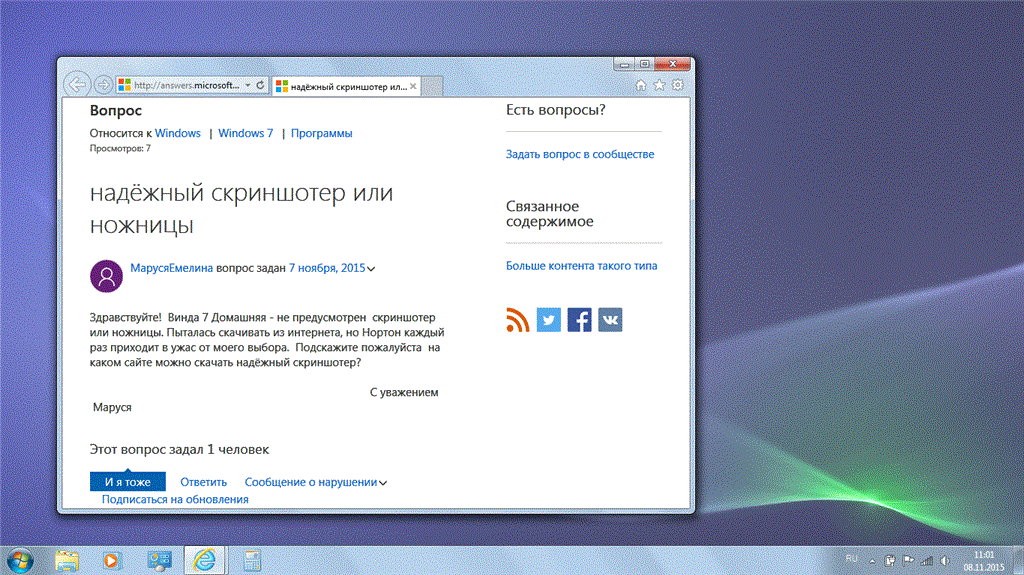1024x575 pixels.
Task: Expand the chevron next to the question date
Action: (x=371, y=269)
